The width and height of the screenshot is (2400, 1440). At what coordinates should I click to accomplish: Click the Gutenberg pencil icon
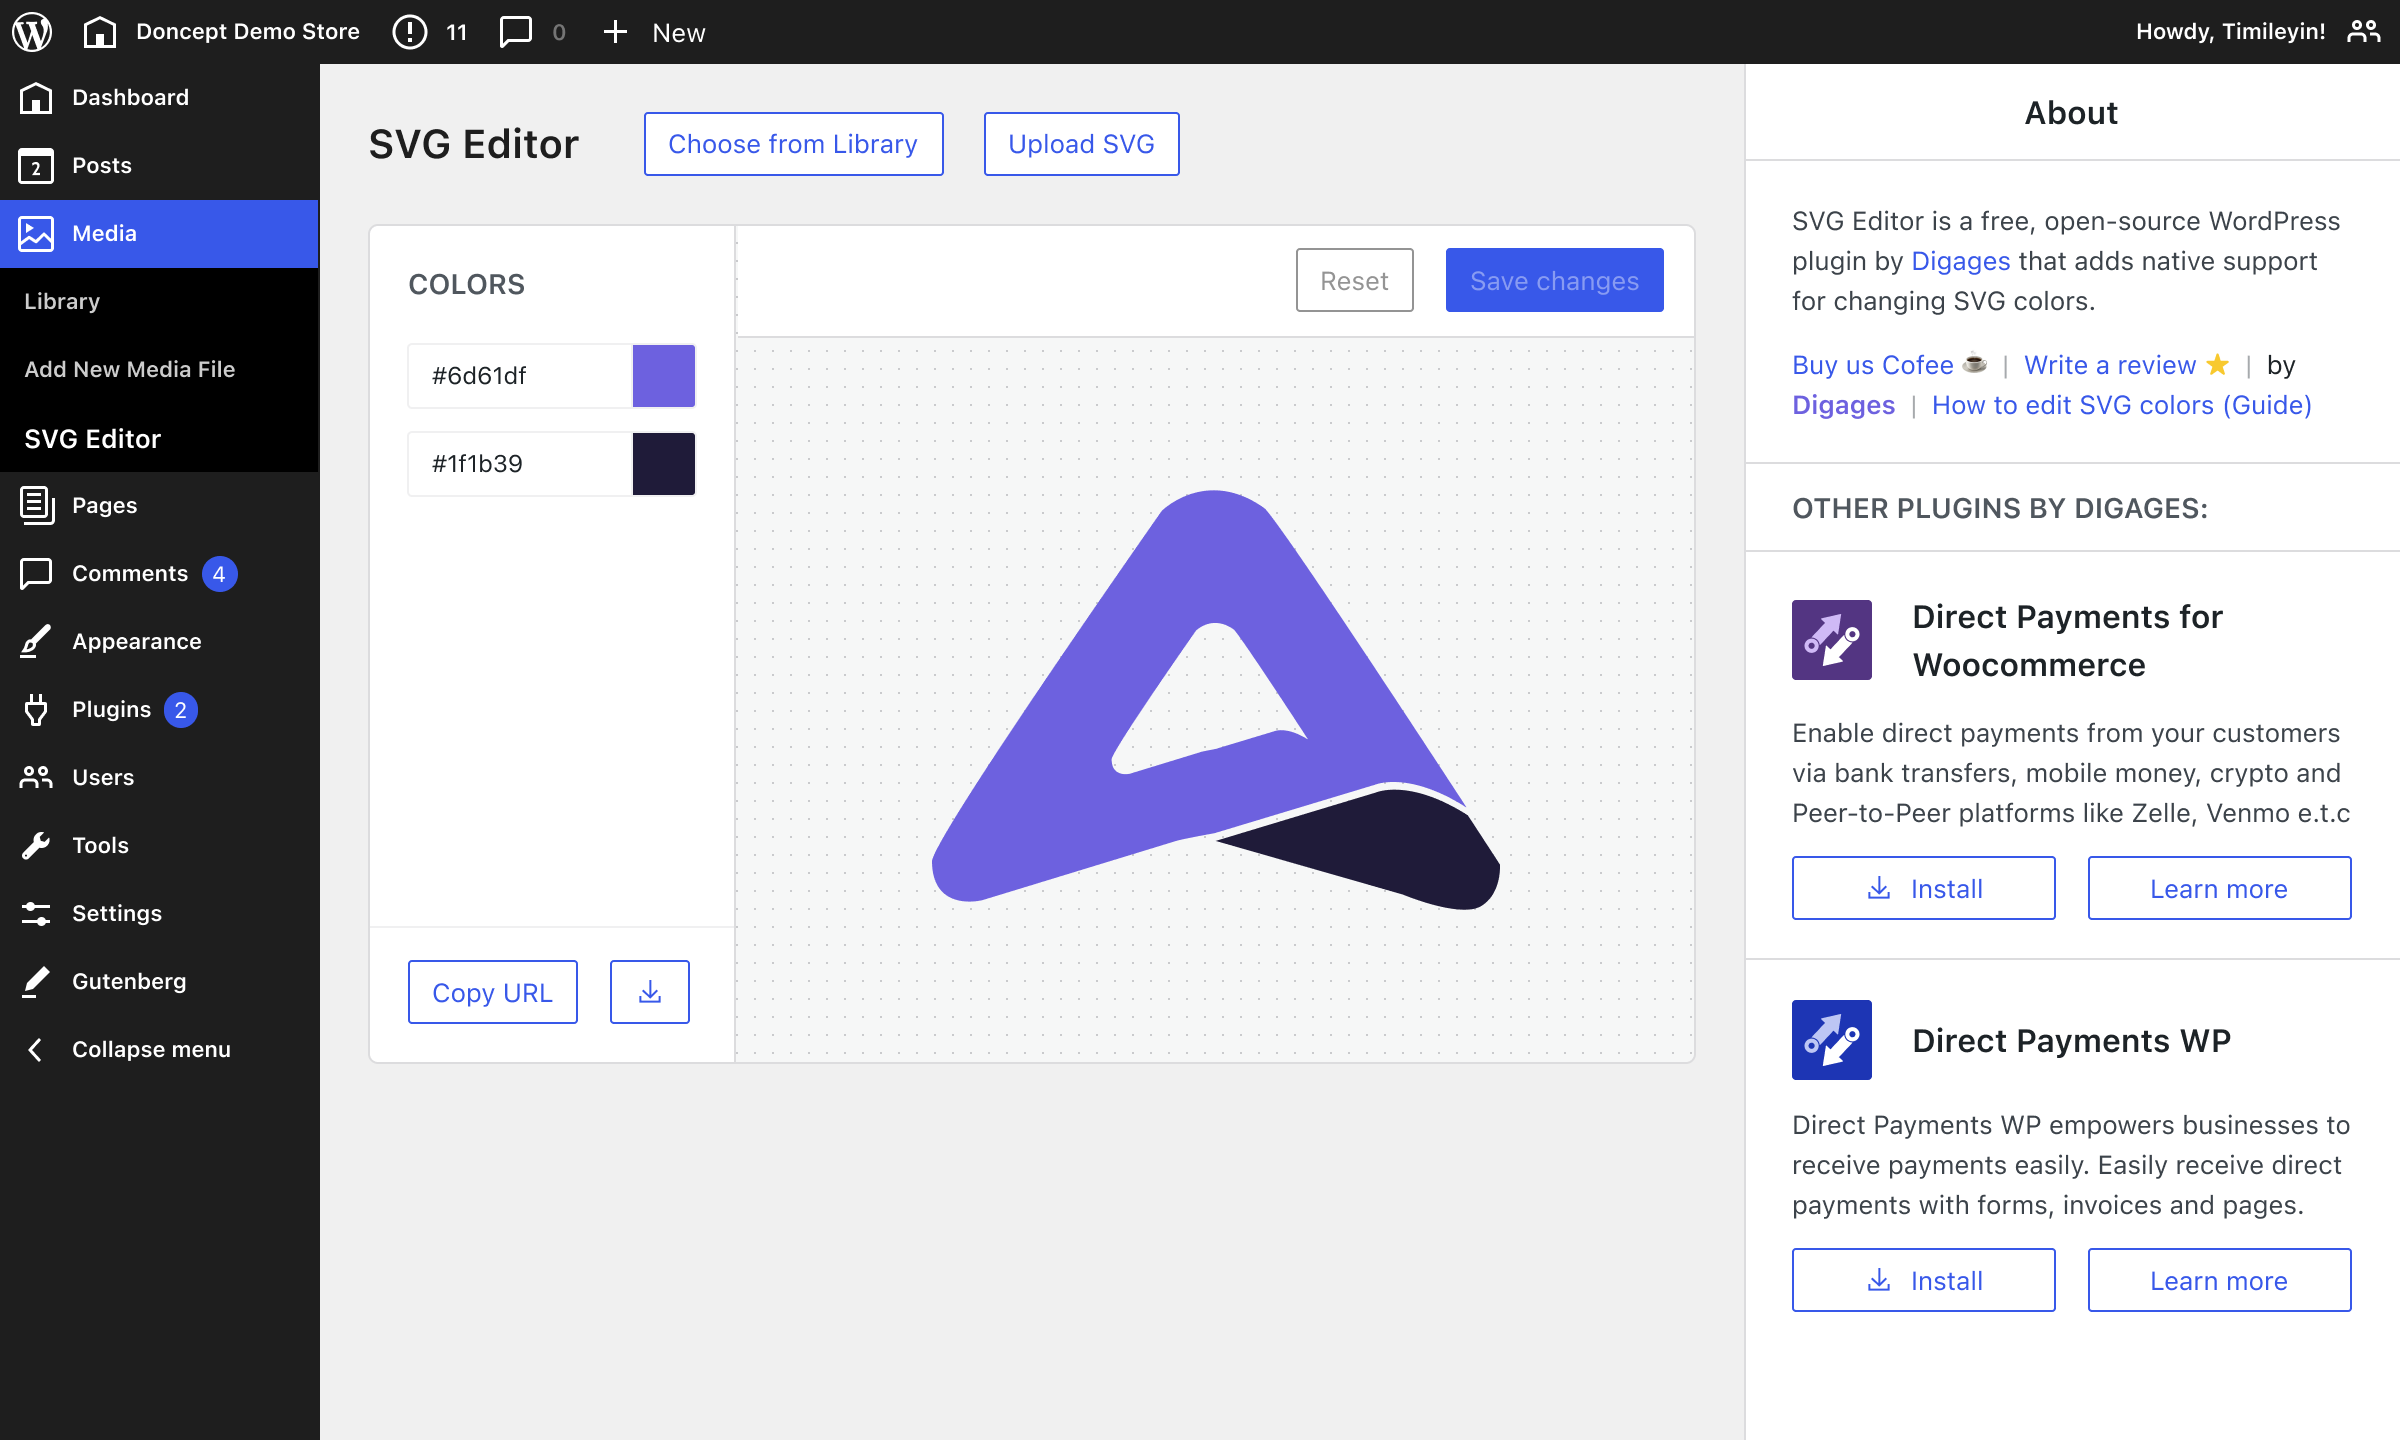[x=36, y=982]
